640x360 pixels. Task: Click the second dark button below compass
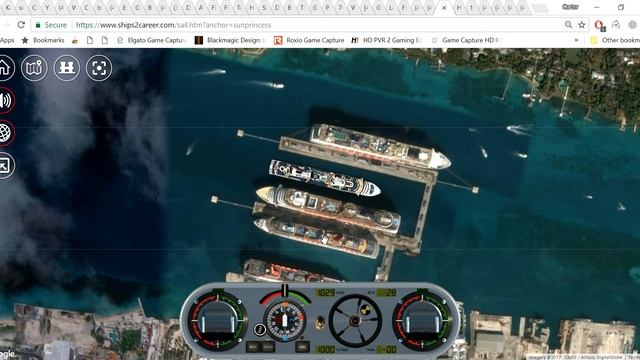pyautogui.click(x=267, y=347)
